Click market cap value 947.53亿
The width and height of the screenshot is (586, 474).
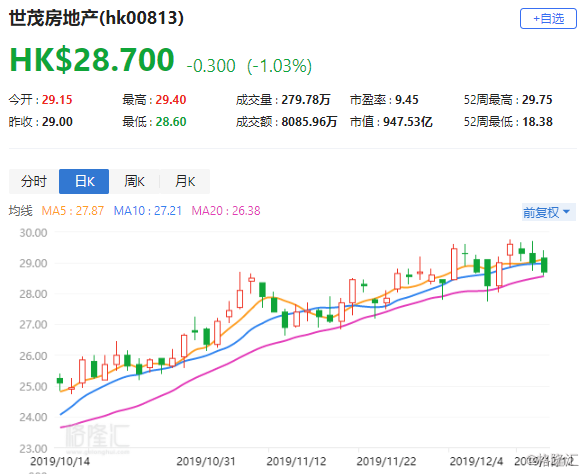pos(408,122)
